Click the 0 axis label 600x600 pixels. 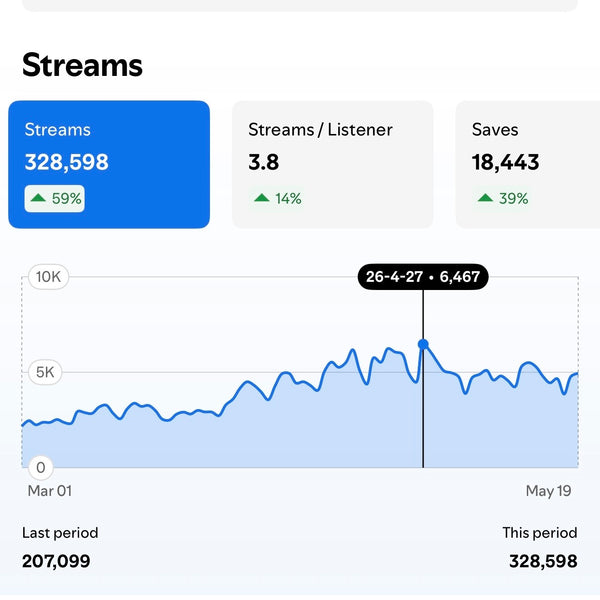coord(41,467)
